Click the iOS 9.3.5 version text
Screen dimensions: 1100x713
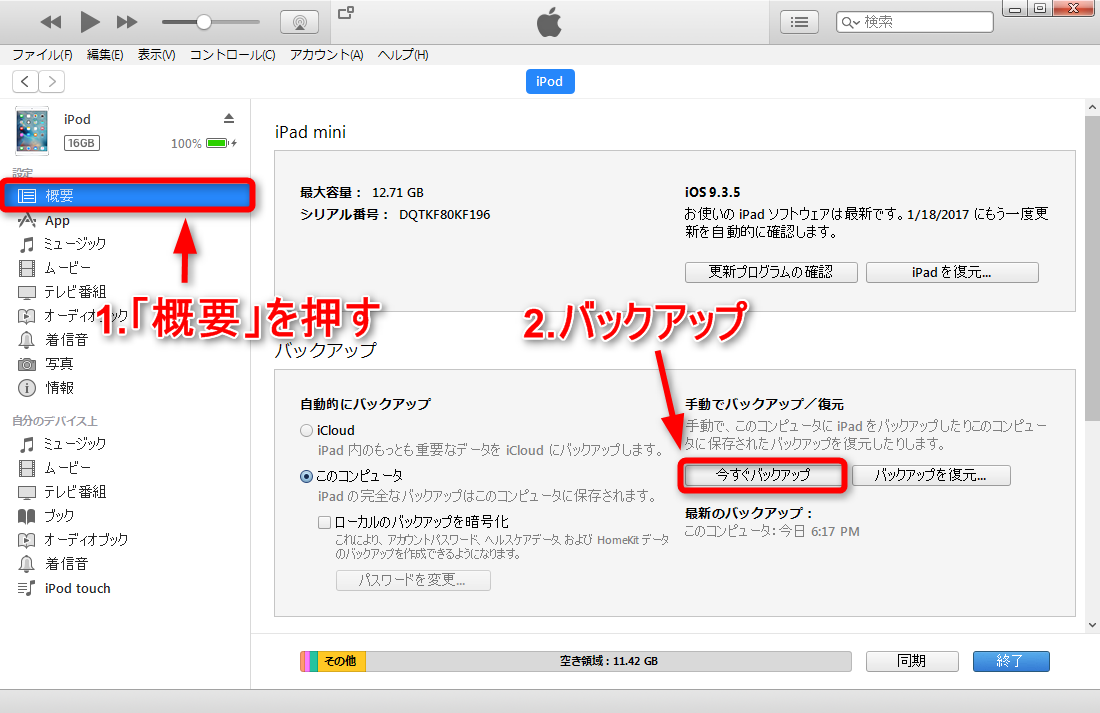click(x=712, y=192)
